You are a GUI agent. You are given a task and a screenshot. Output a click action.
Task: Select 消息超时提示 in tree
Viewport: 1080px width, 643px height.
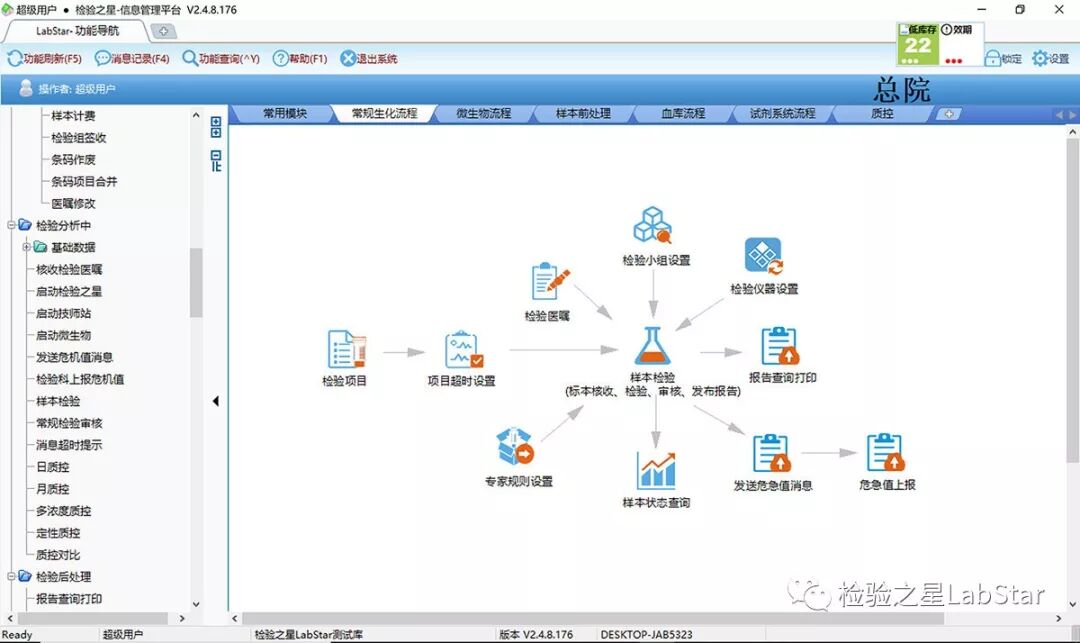(x=69, y=445)
